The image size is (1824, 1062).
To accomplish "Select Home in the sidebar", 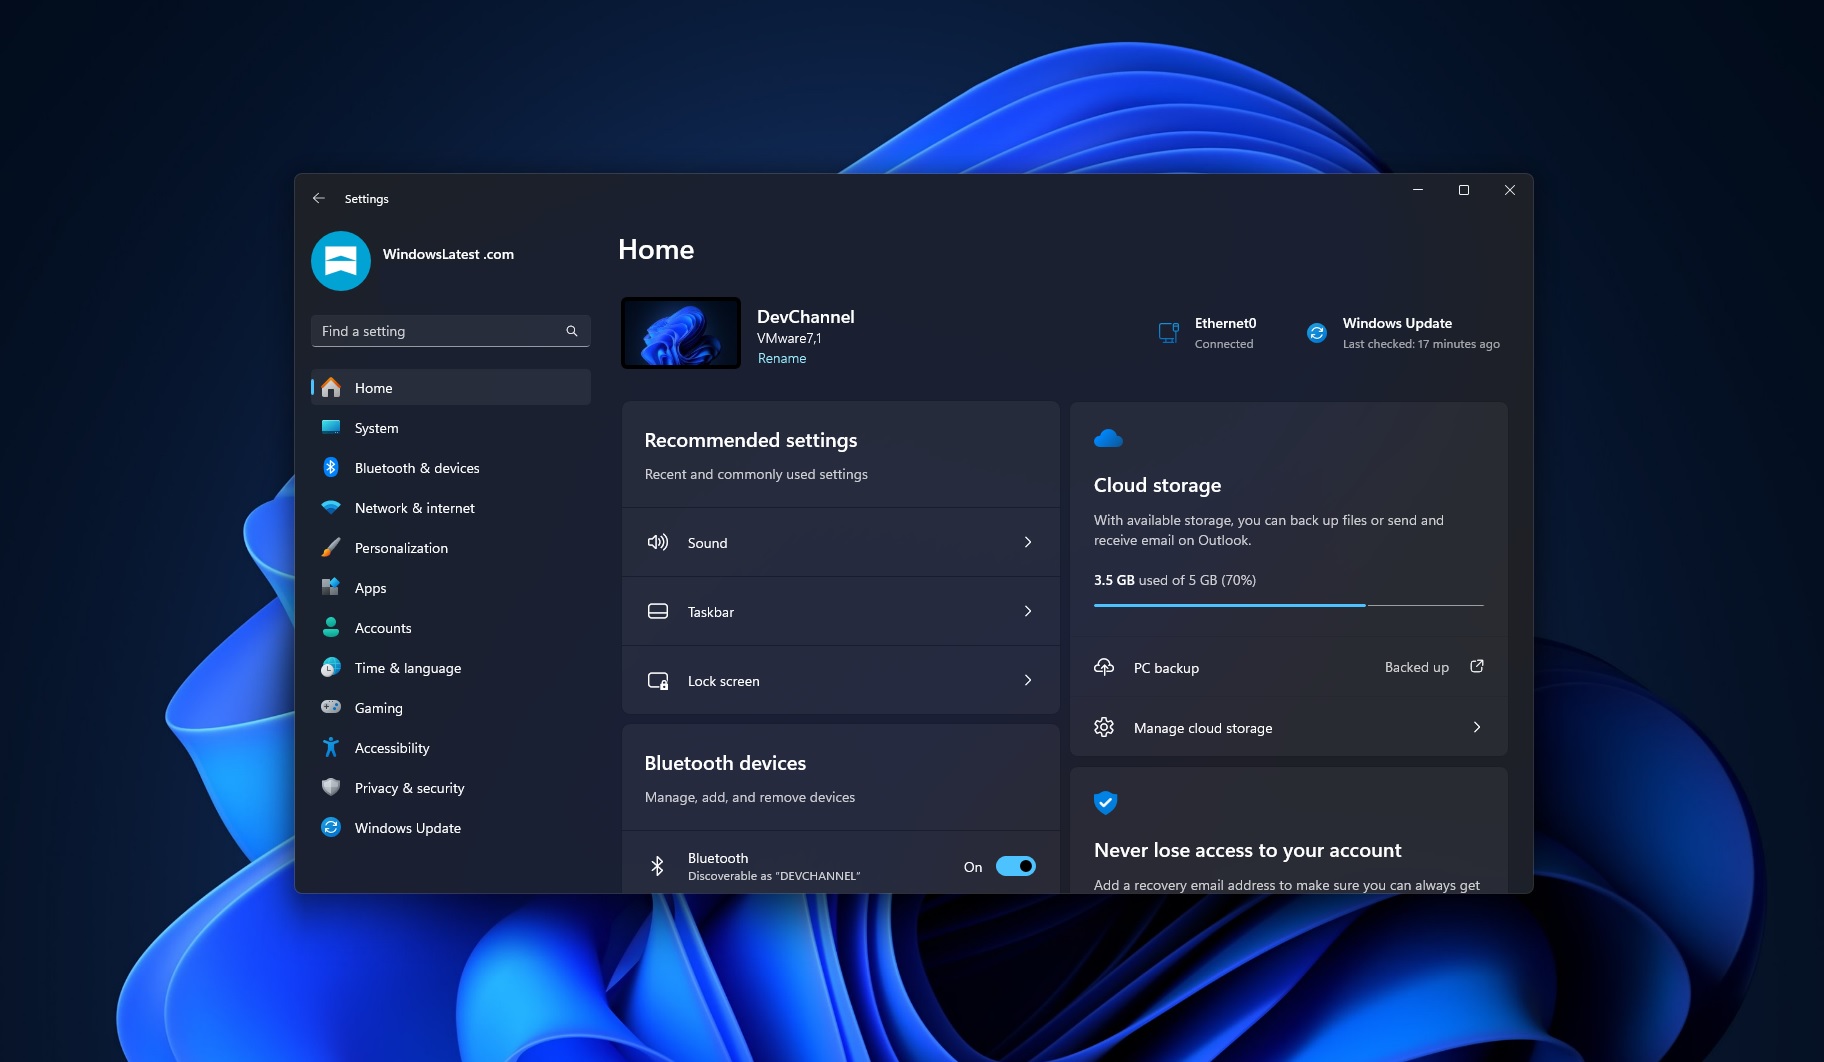I will click(x=451, y=388).
